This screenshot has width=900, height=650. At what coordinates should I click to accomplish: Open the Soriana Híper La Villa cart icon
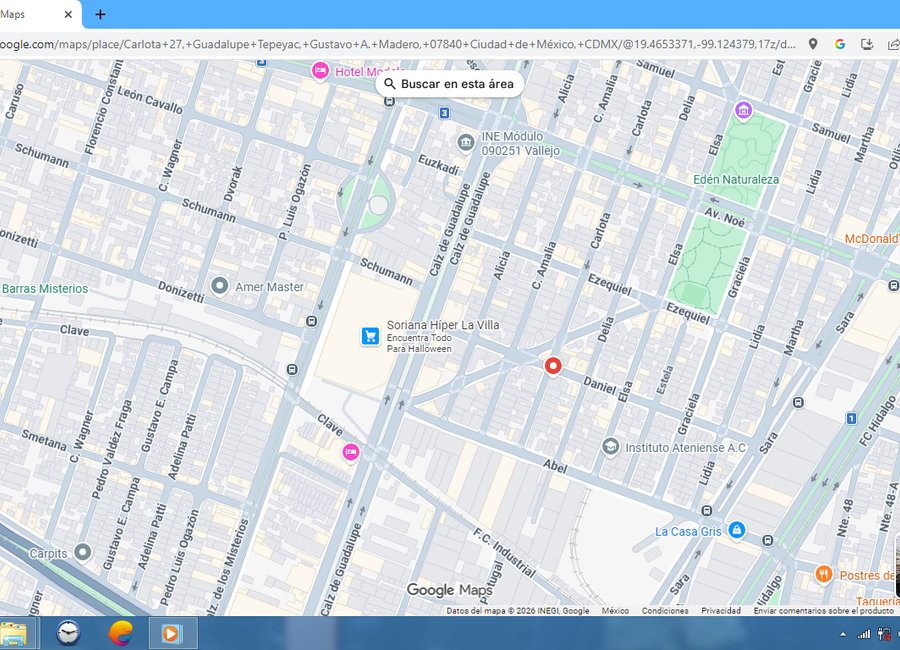point(370,336)
